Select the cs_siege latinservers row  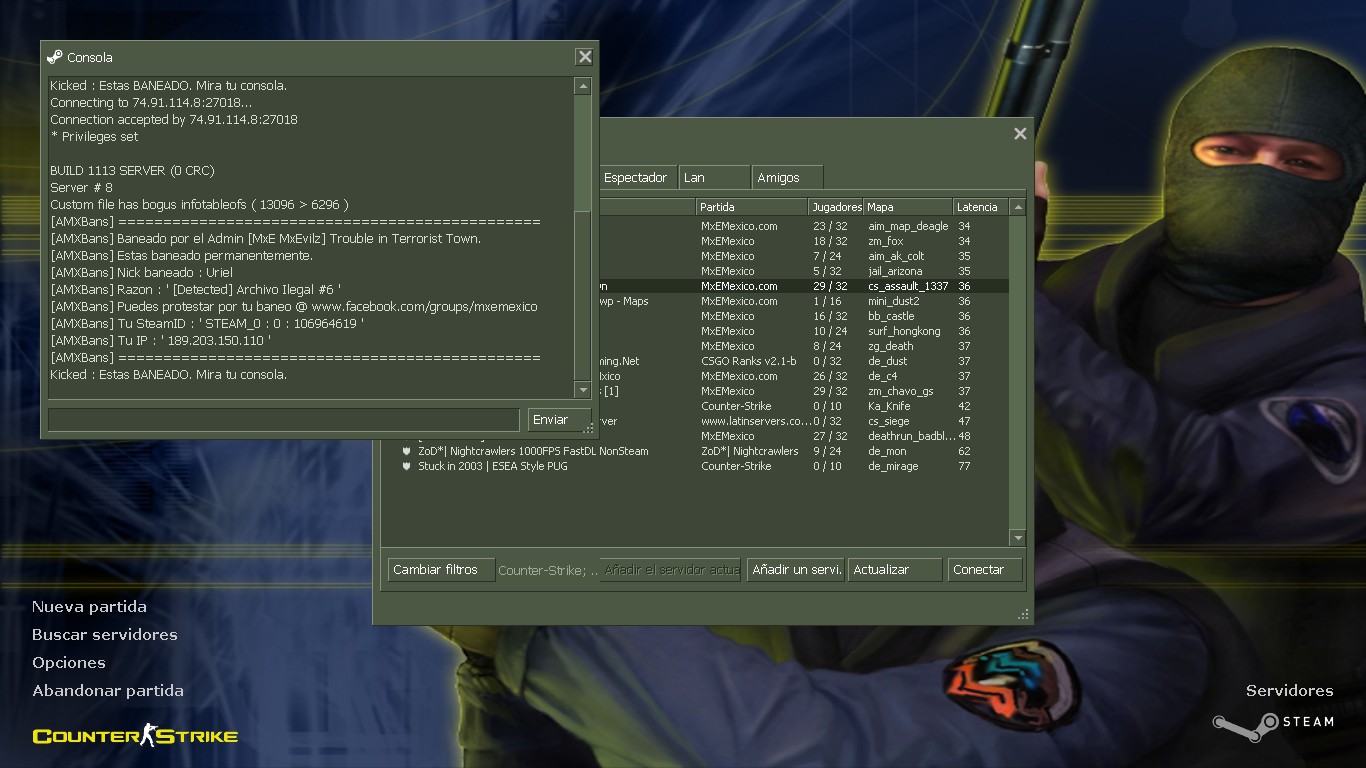pos(803,421)
